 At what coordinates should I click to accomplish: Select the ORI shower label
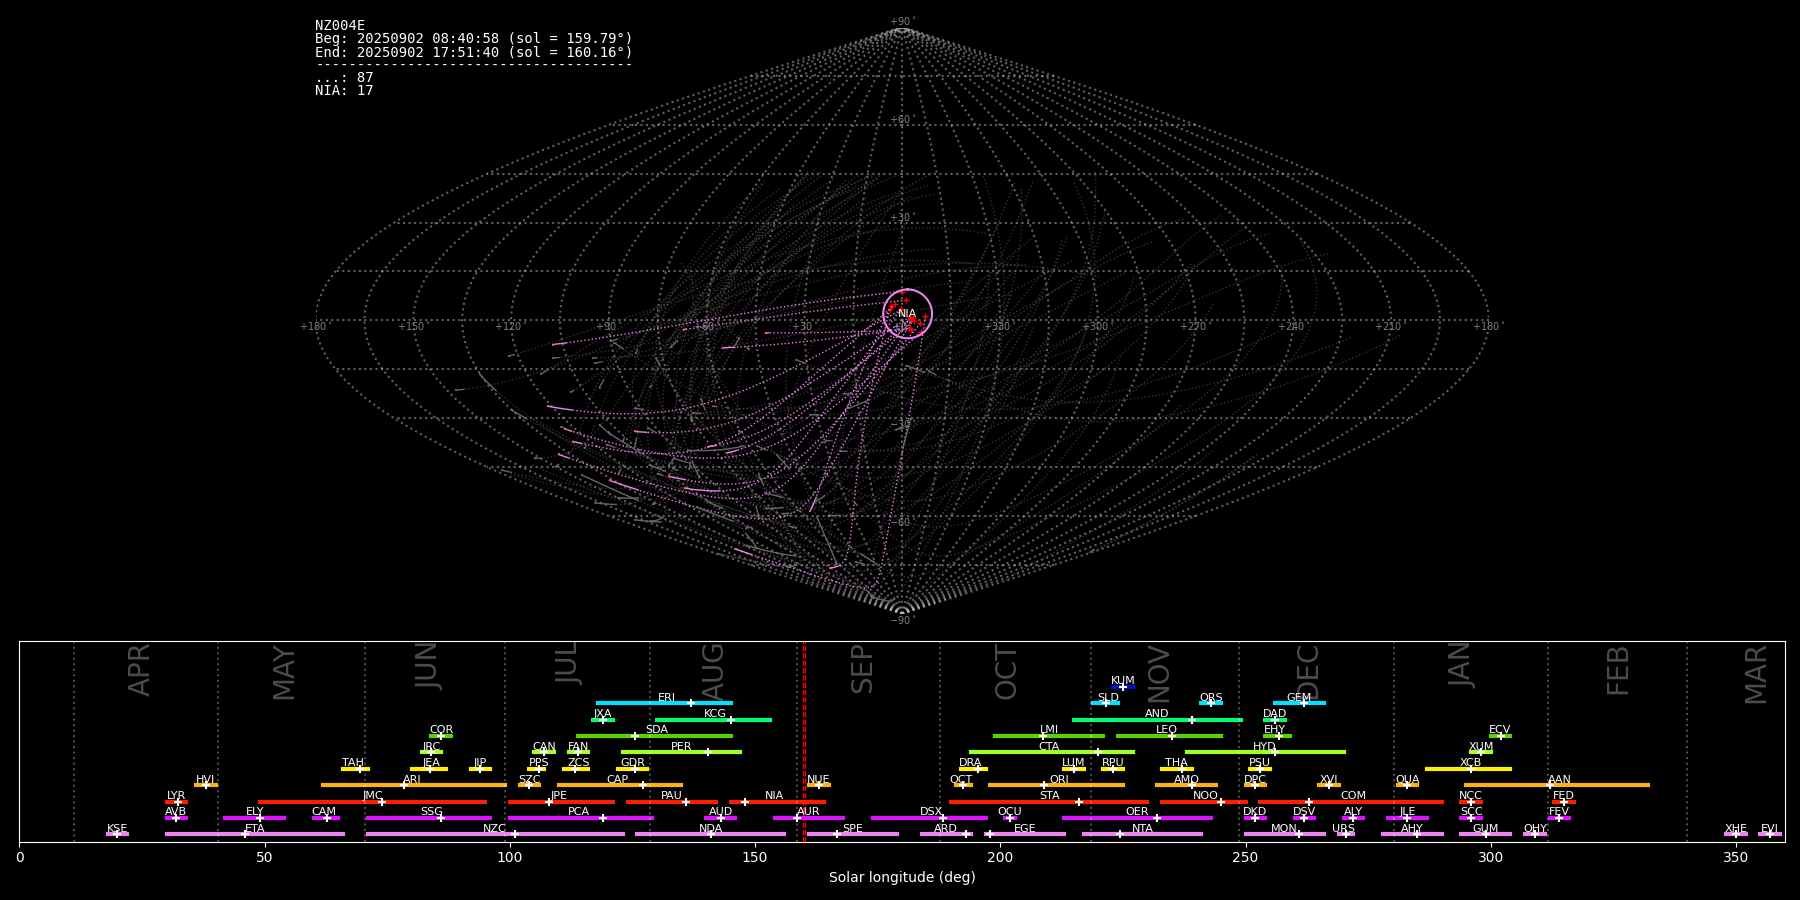pyautogui.click(x=1059, y=780)
